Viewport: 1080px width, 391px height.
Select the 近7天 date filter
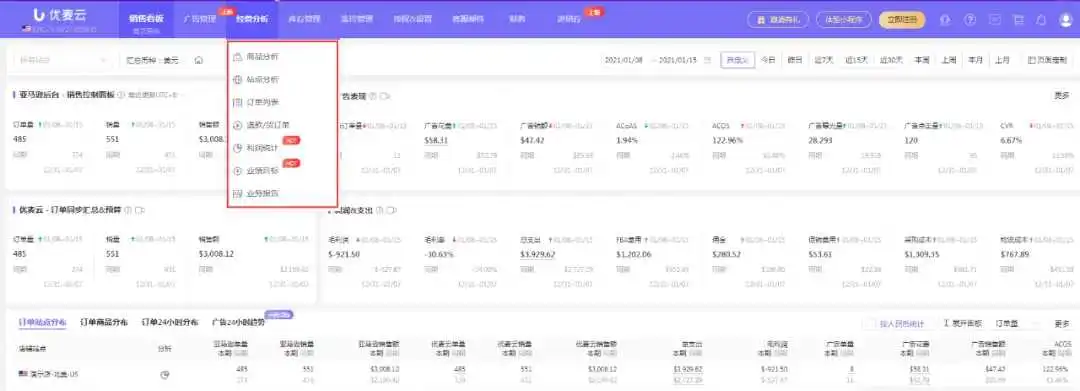coord(823,60)
